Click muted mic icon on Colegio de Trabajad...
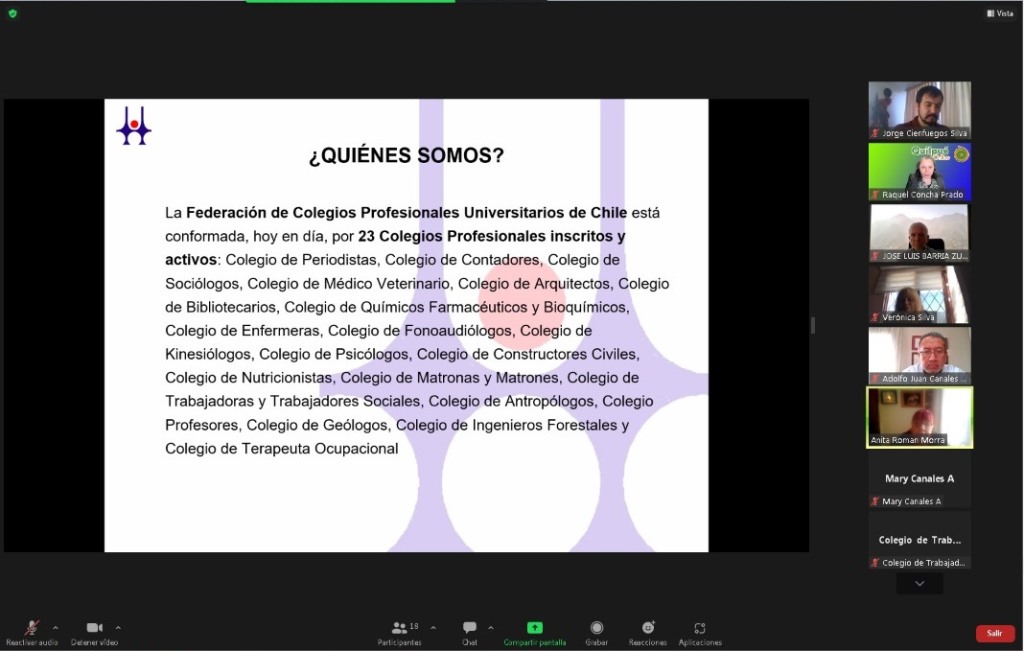This screenshot has width=1024, height=651. click(x=875, y=563)
